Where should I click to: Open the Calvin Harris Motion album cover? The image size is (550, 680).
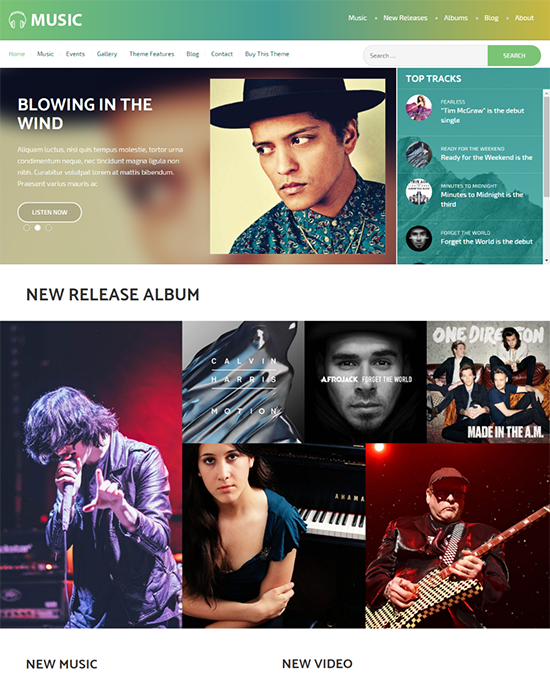(243, 382)
